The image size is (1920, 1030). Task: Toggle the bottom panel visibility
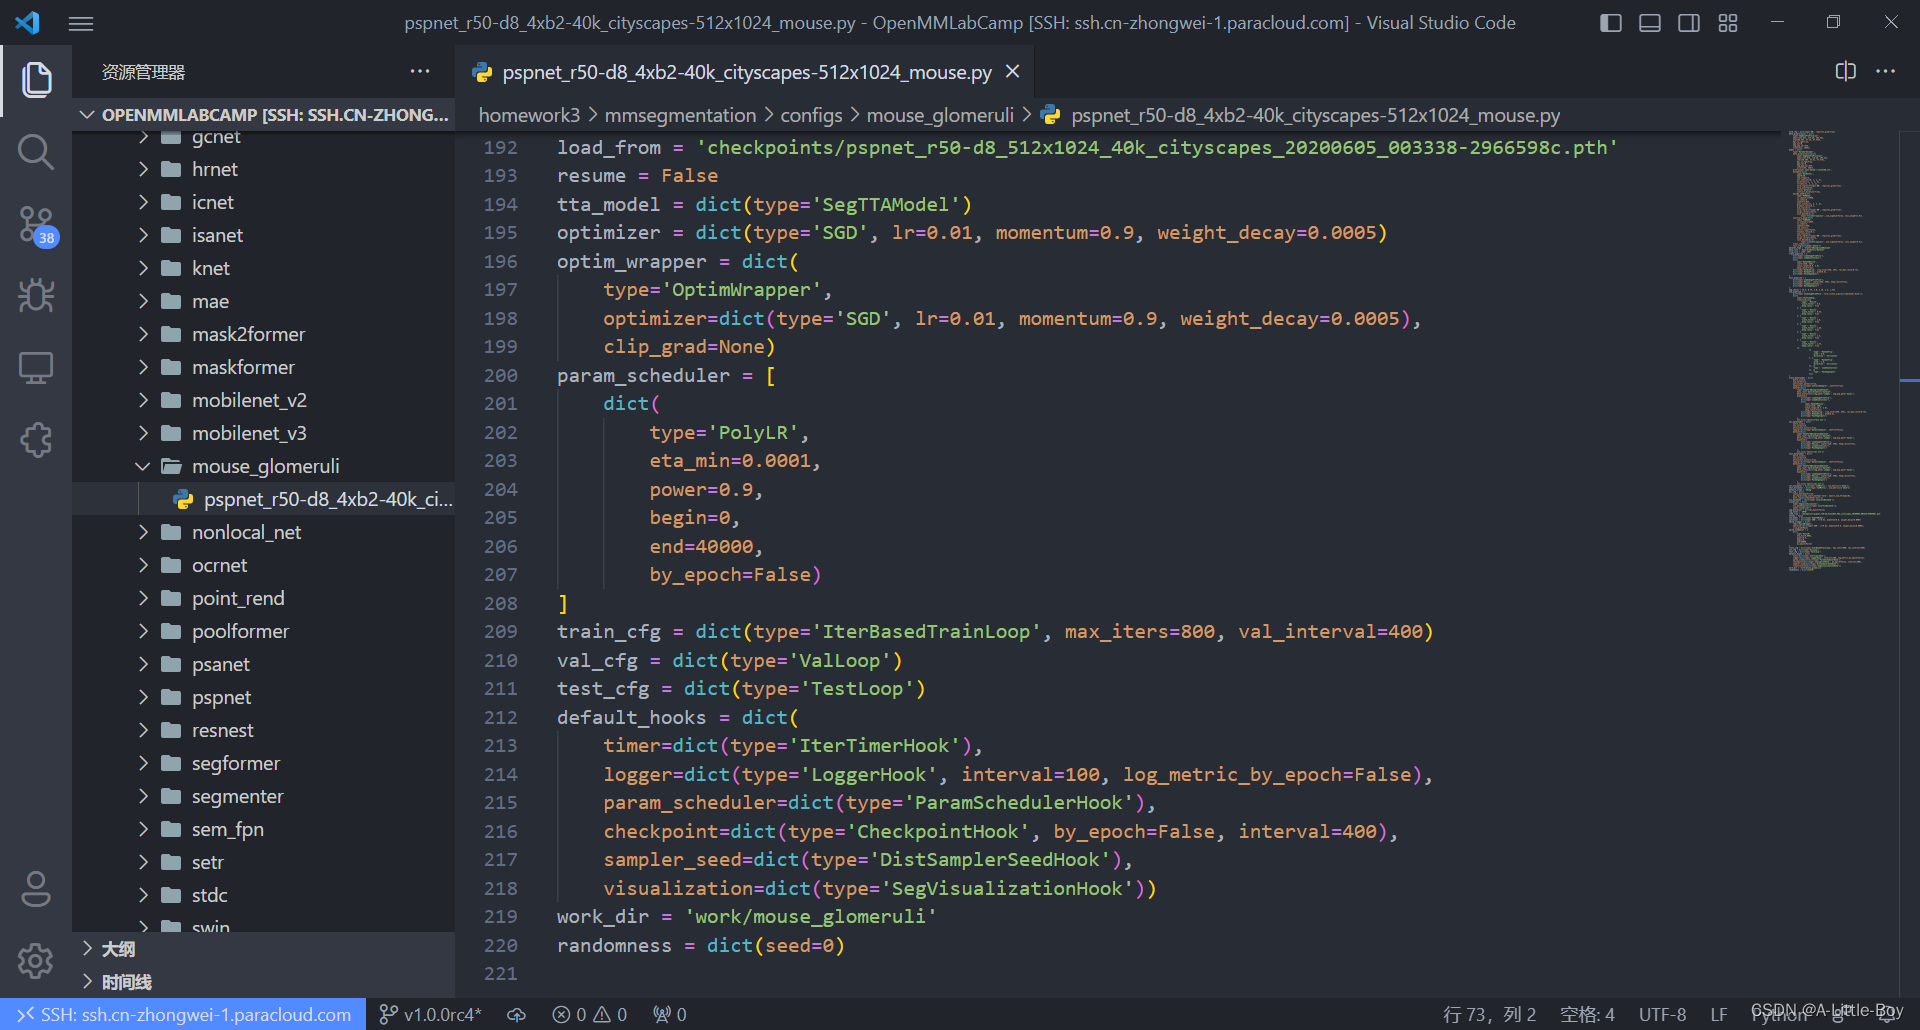click(1650, 23)
